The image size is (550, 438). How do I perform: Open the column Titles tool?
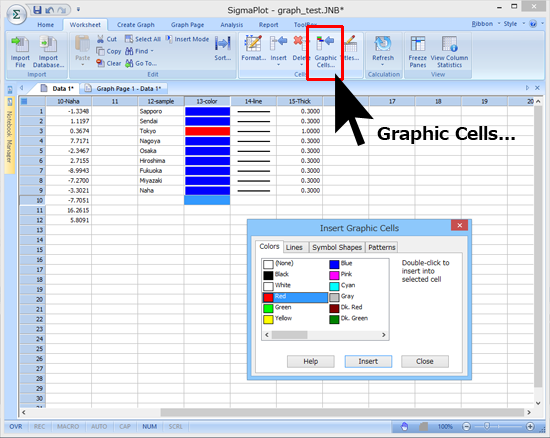point(351,48)
